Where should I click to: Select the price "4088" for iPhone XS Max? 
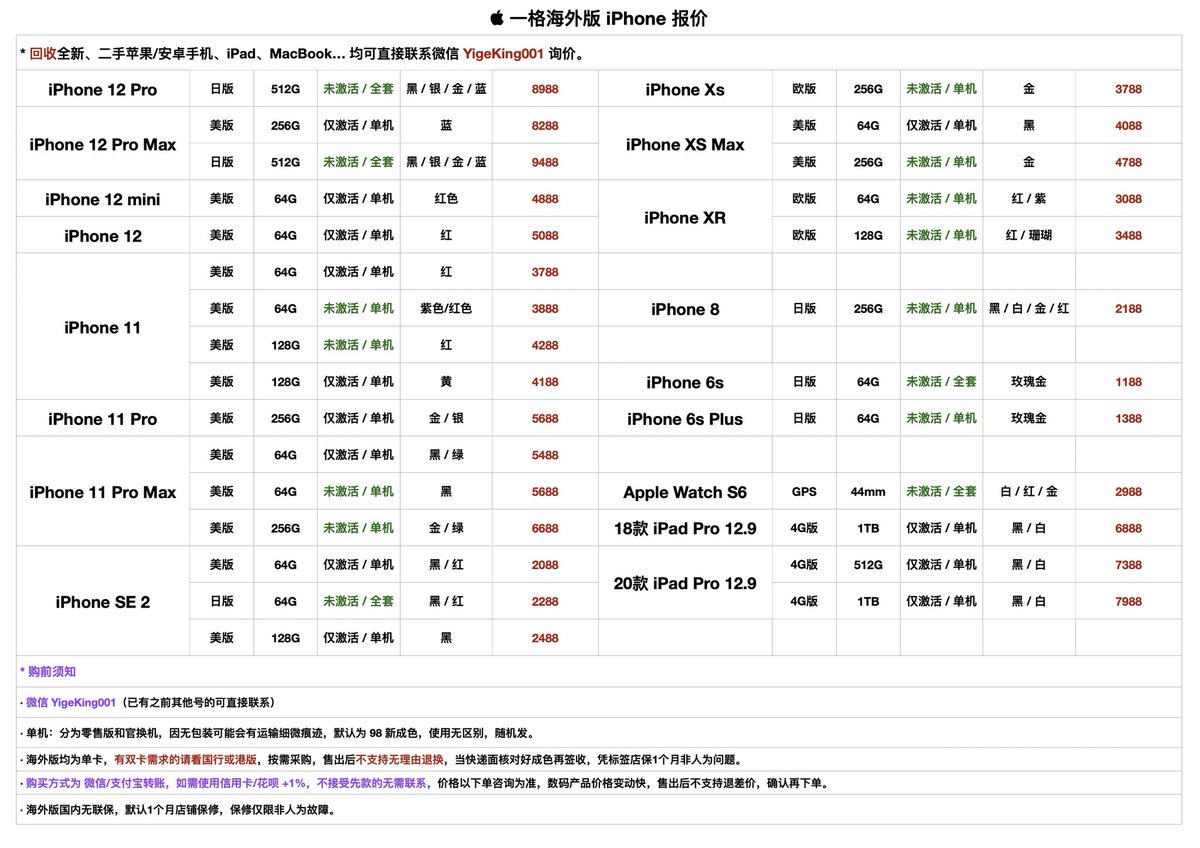[1128, 126]
